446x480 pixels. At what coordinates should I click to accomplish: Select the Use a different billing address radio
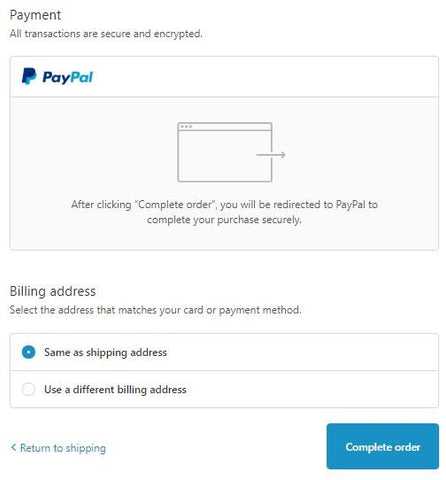[28, 389]
